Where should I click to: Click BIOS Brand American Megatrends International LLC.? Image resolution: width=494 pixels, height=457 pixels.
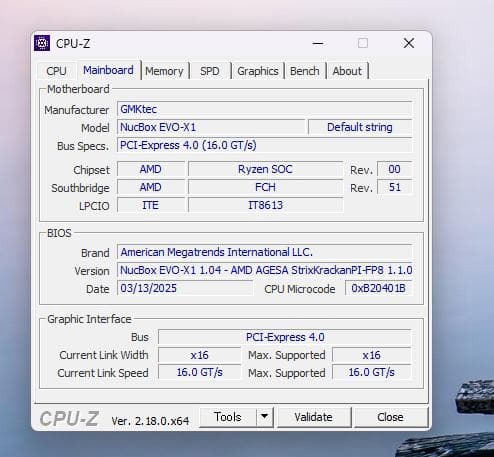pos(265,252)
